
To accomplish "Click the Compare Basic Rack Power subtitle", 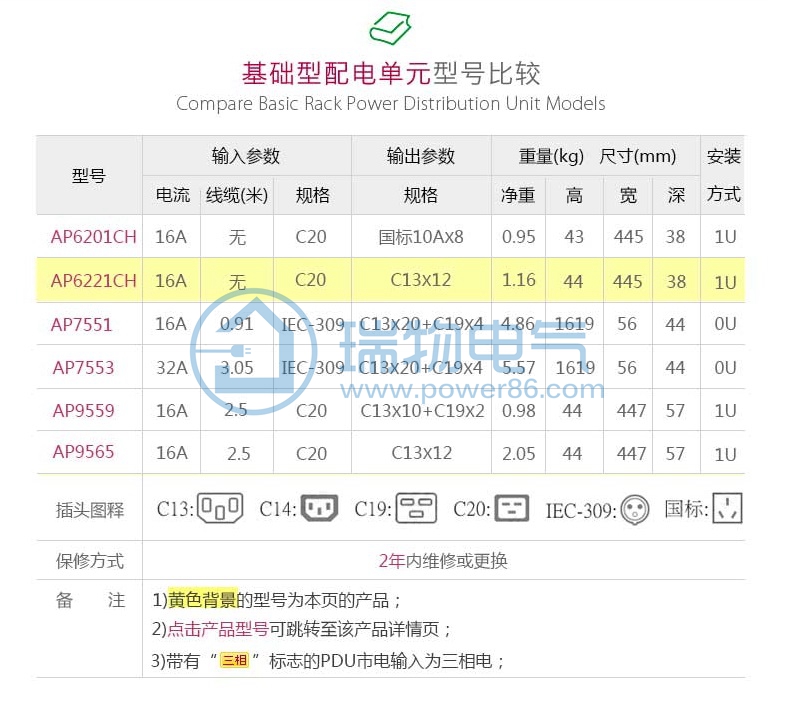I will [391, 104].
